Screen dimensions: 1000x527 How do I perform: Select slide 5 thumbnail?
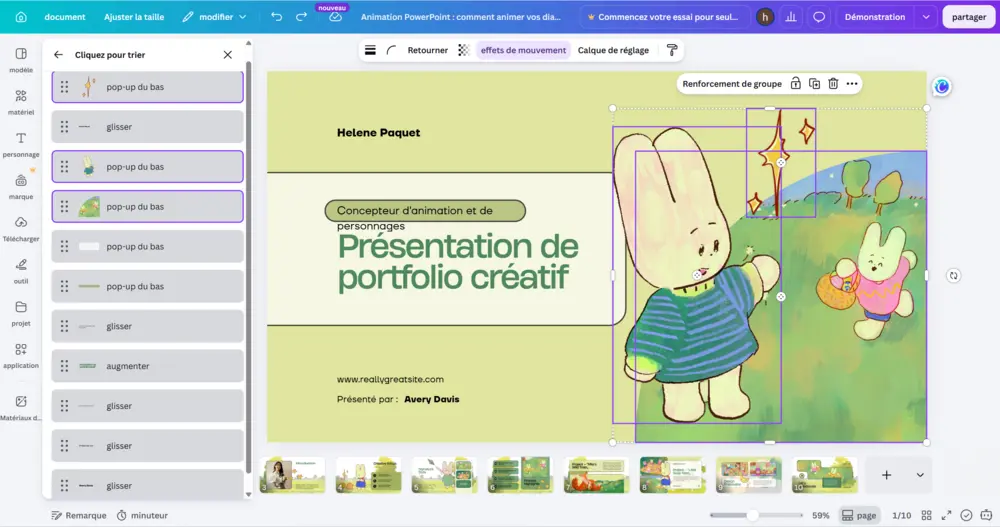coord(445,475)
